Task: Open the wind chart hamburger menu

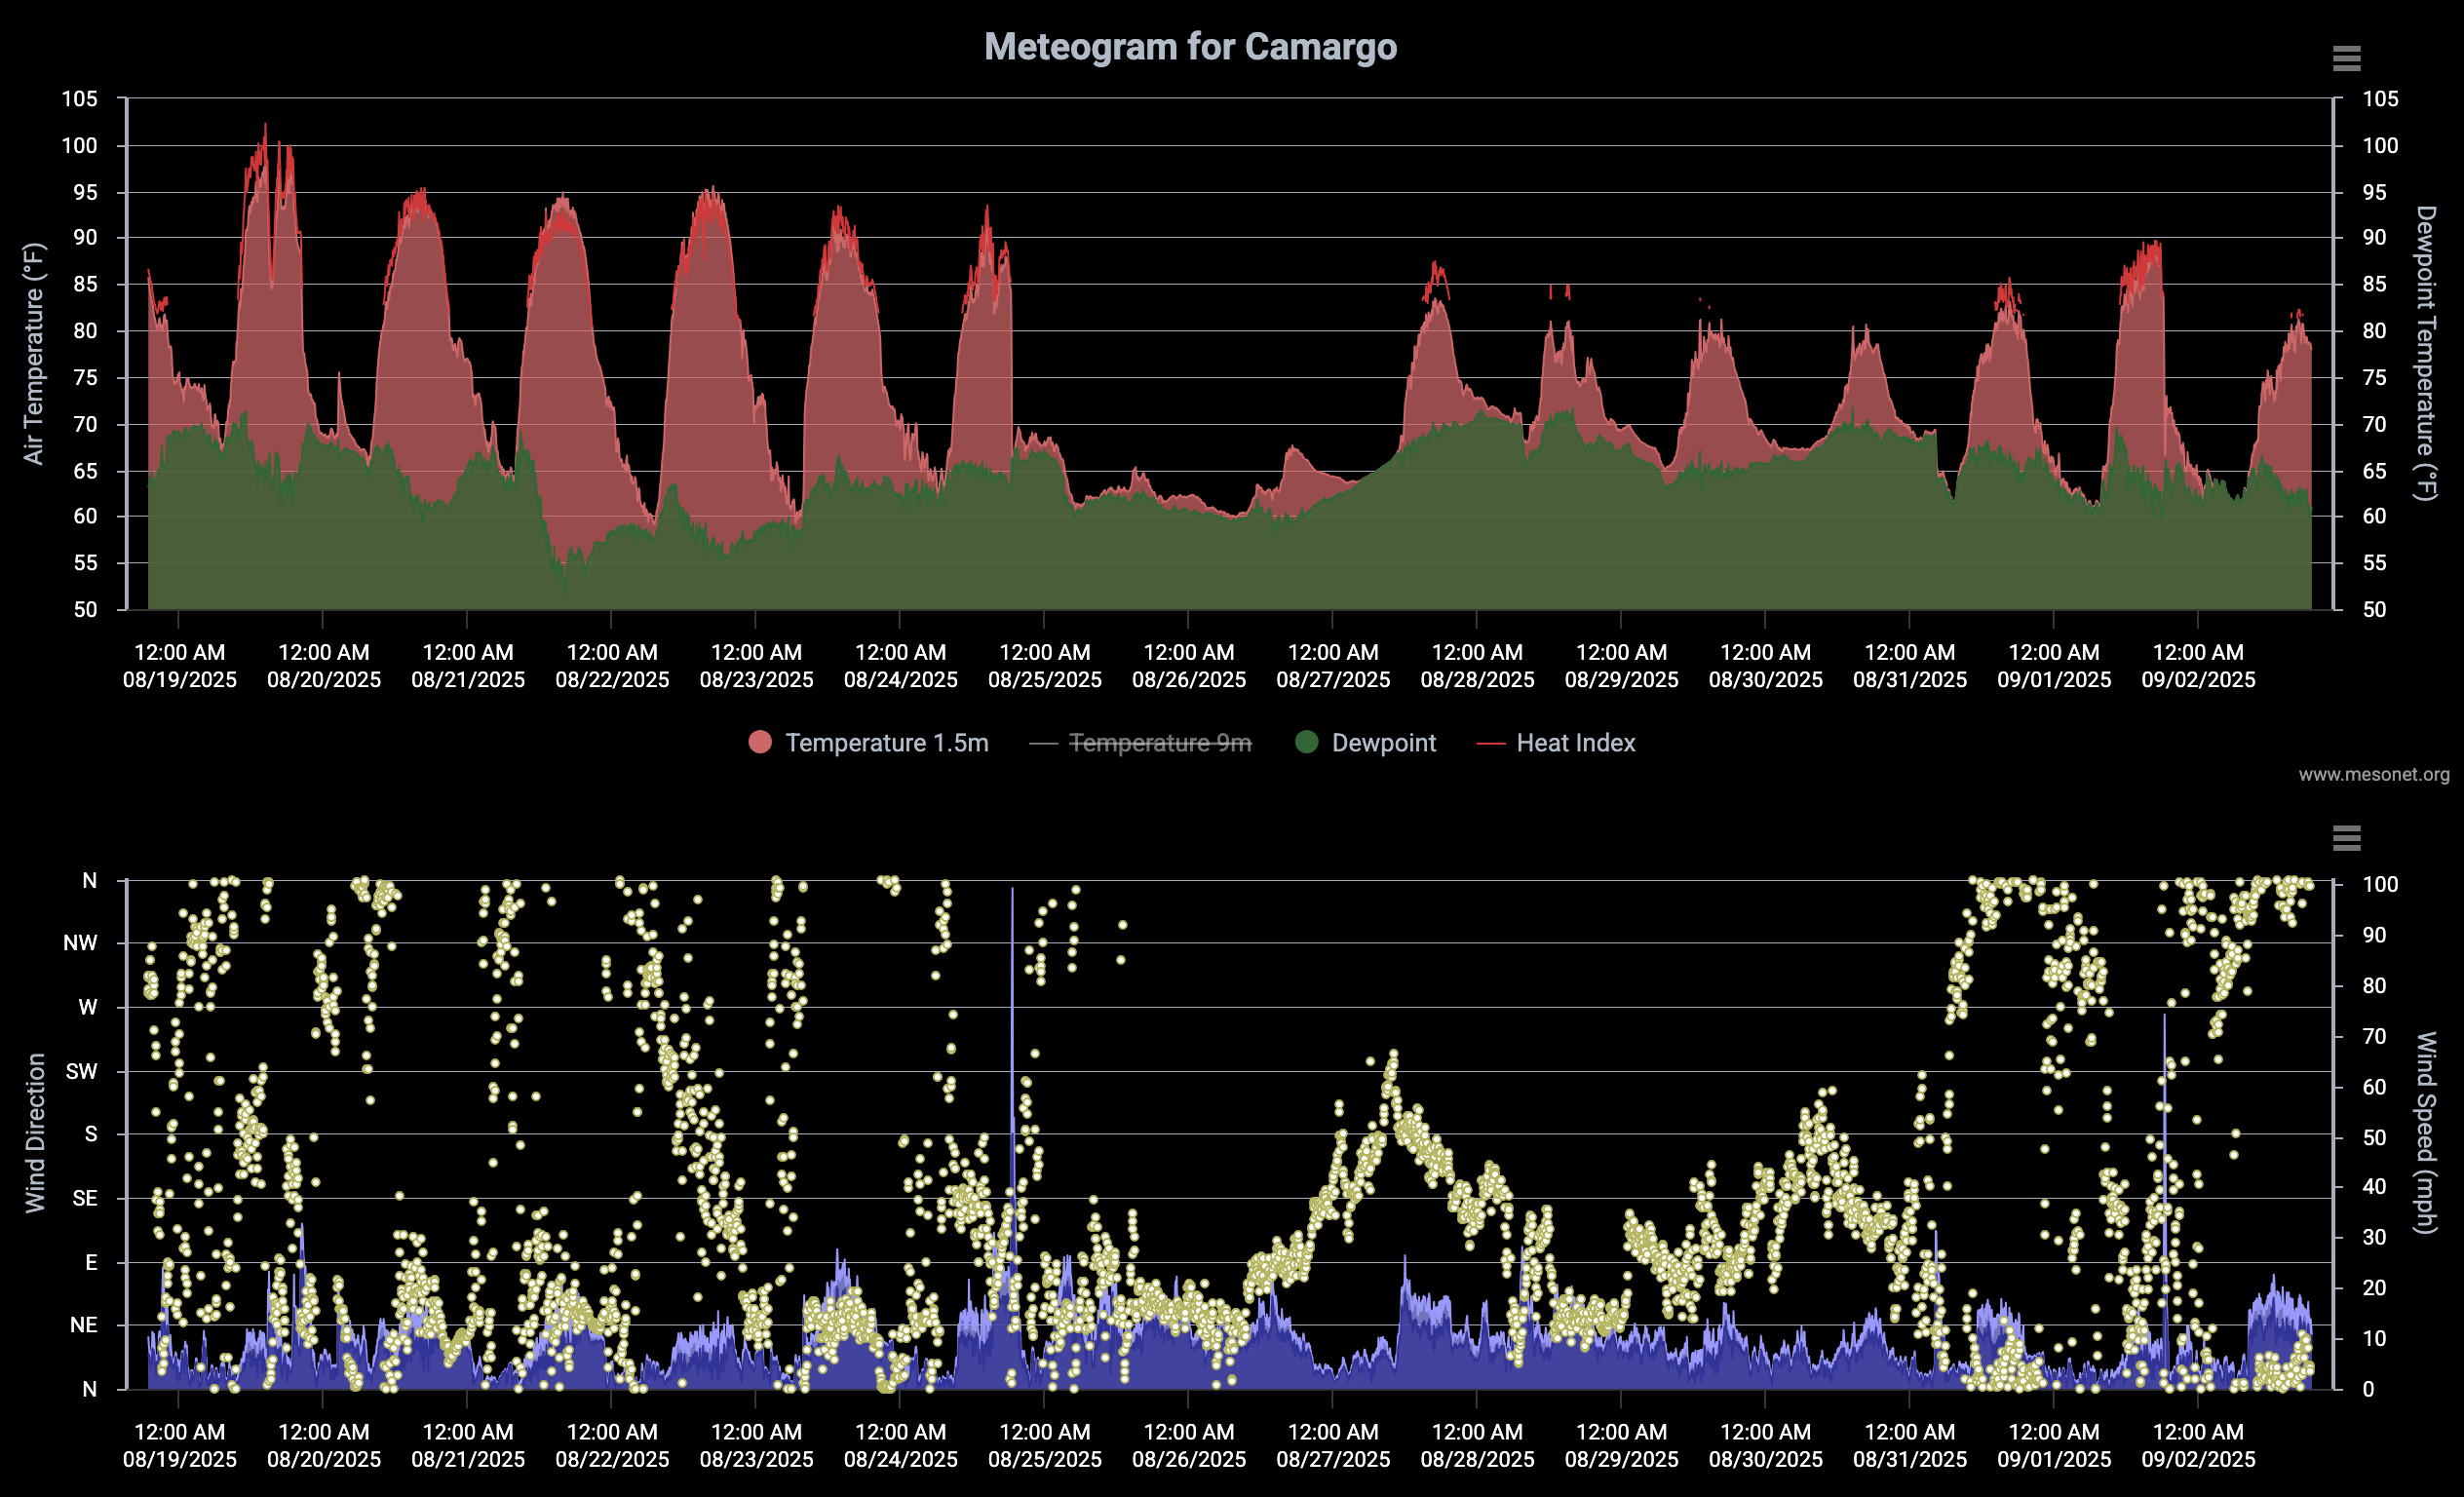Action: [2346, 838]
